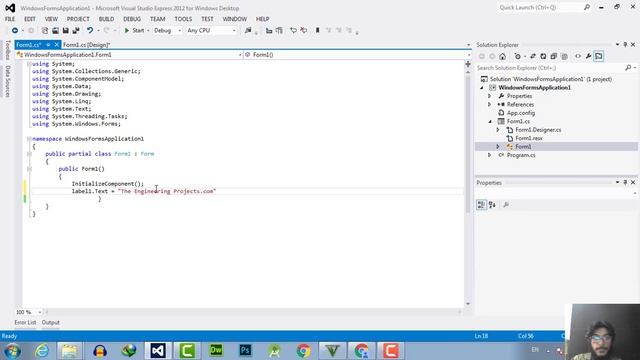This screenshot has height=360, width=640.
Task: Open the DEBUG menu
Action: 132,19
